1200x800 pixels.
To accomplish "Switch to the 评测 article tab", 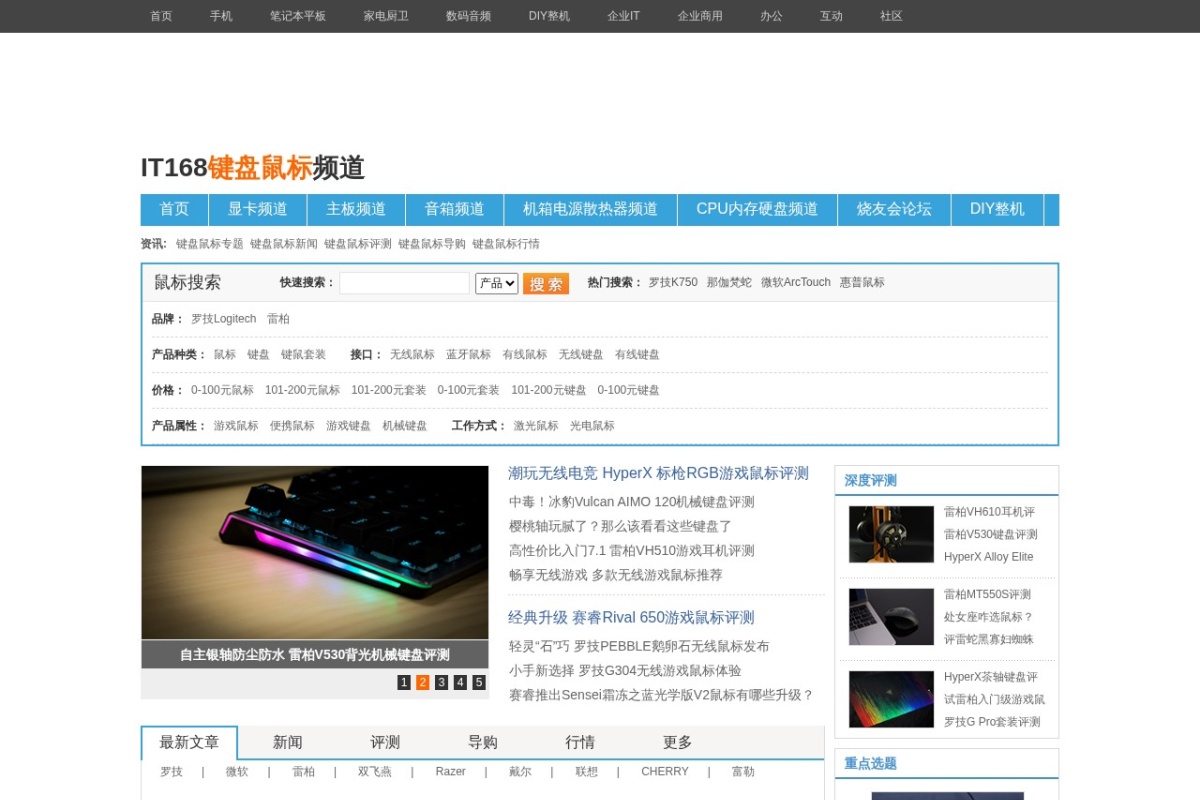I will click(385, 743).
